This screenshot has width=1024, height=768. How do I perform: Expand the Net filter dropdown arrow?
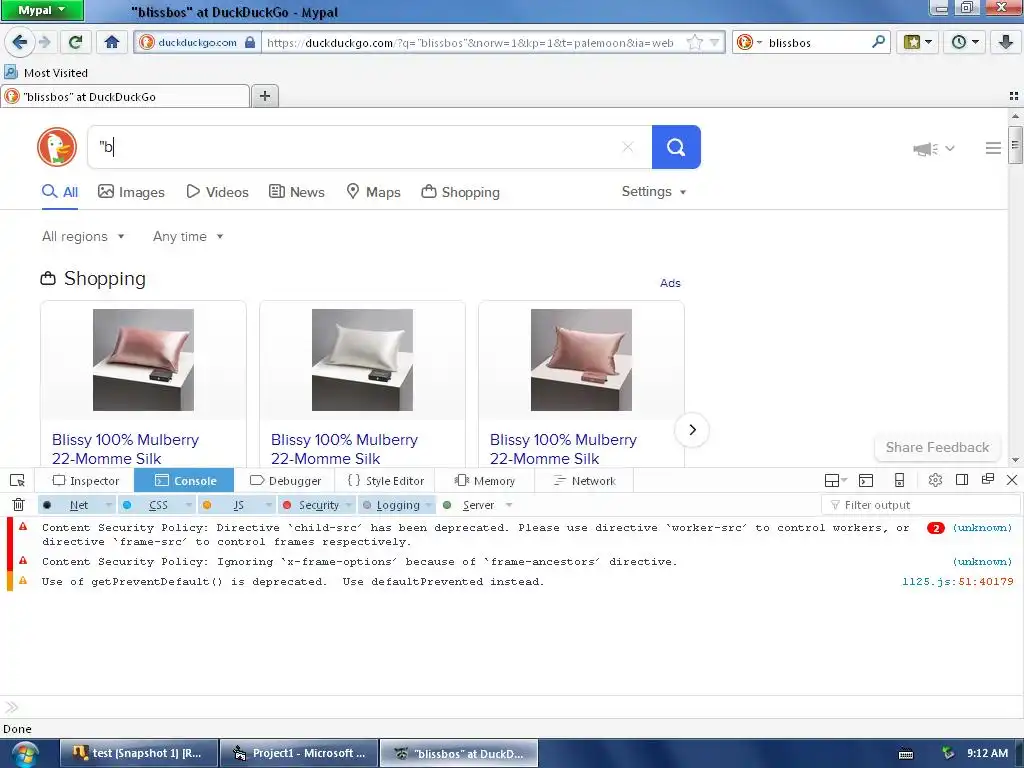[109, 505]
